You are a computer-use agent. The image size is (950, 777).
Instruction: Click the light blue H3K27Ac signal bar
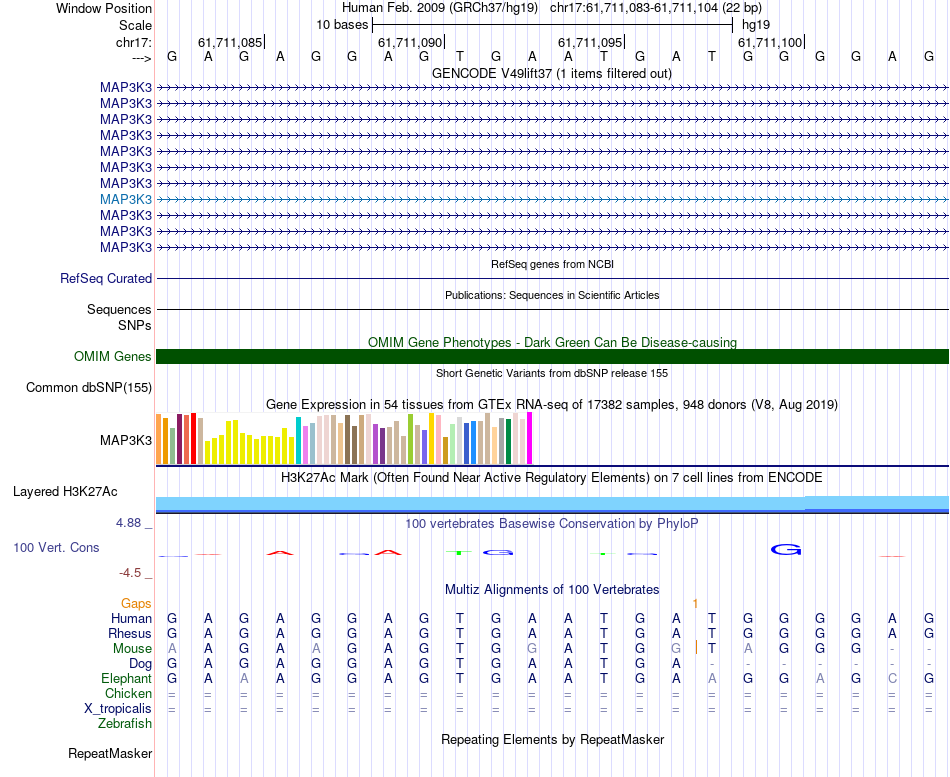click(552, 503)
